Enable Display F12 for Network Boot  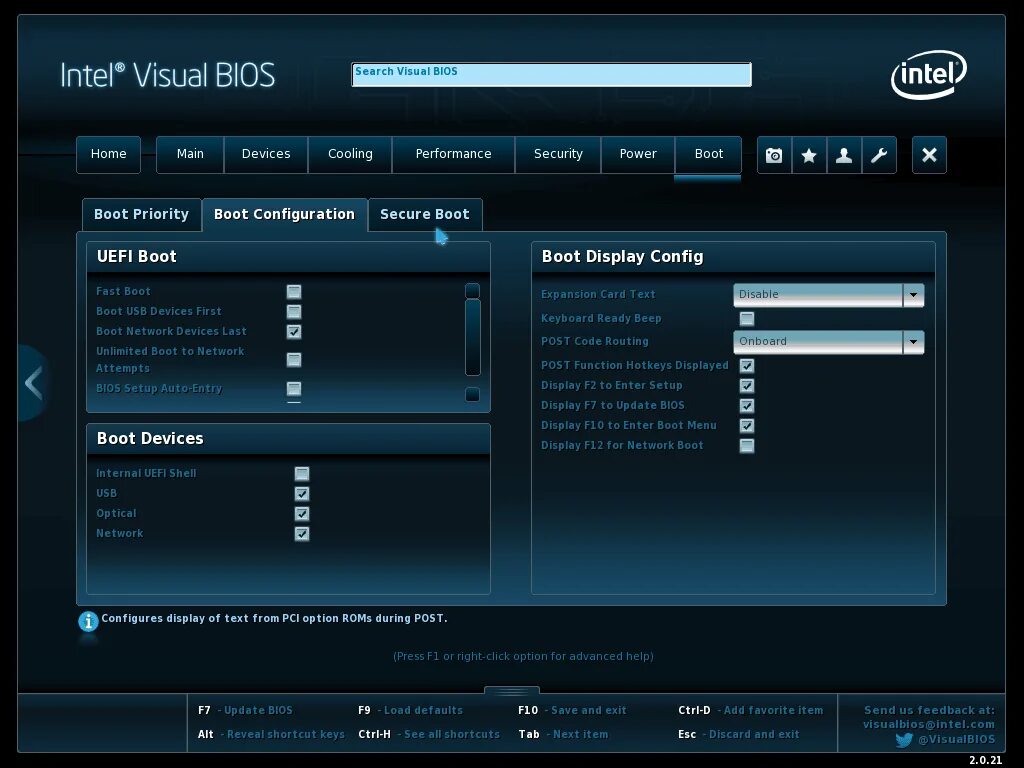(747, 446)
